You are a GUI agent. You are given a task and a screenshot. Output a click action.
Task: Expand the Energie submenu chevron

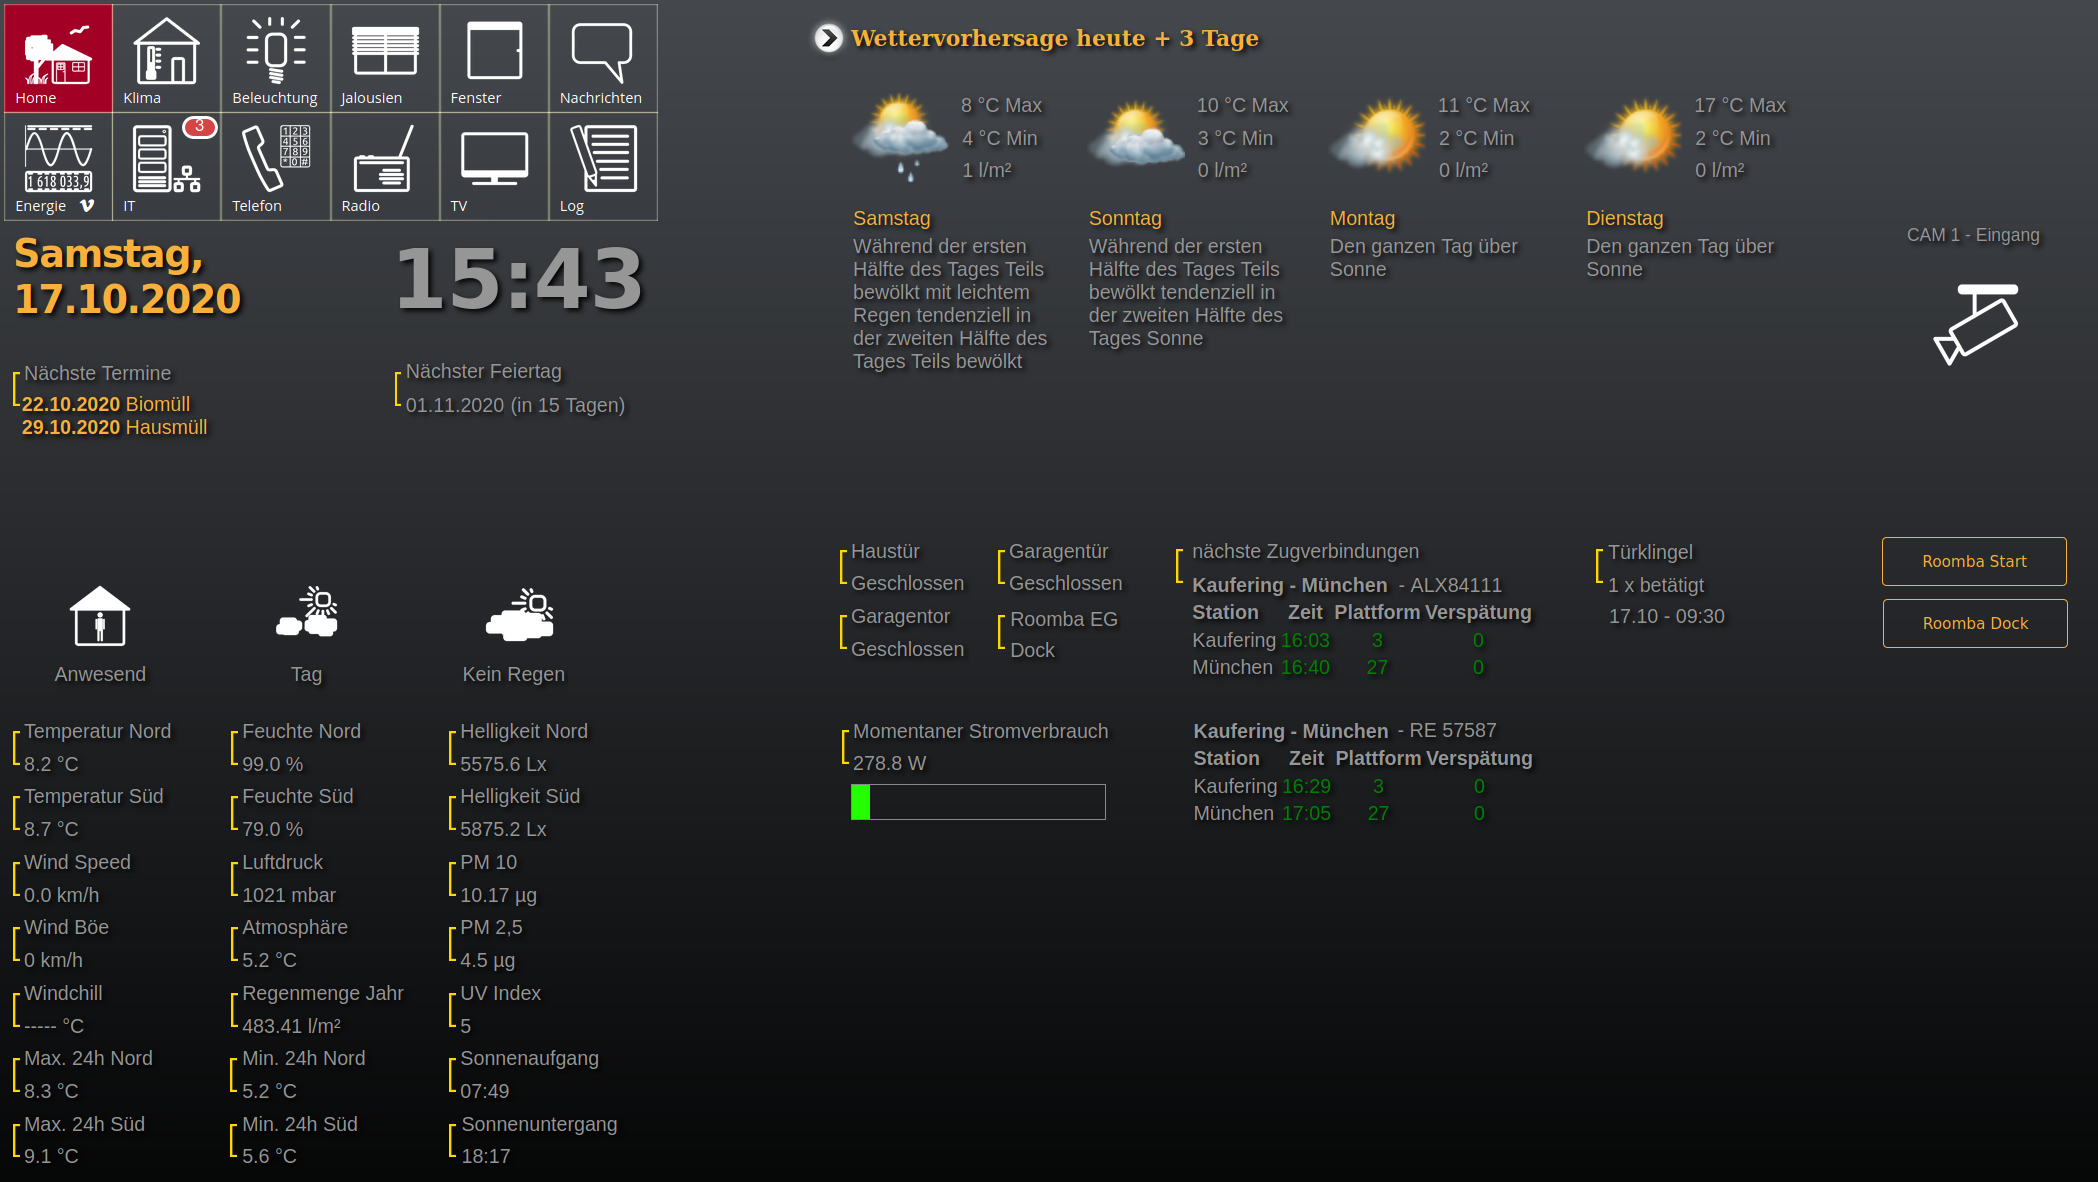87,206
